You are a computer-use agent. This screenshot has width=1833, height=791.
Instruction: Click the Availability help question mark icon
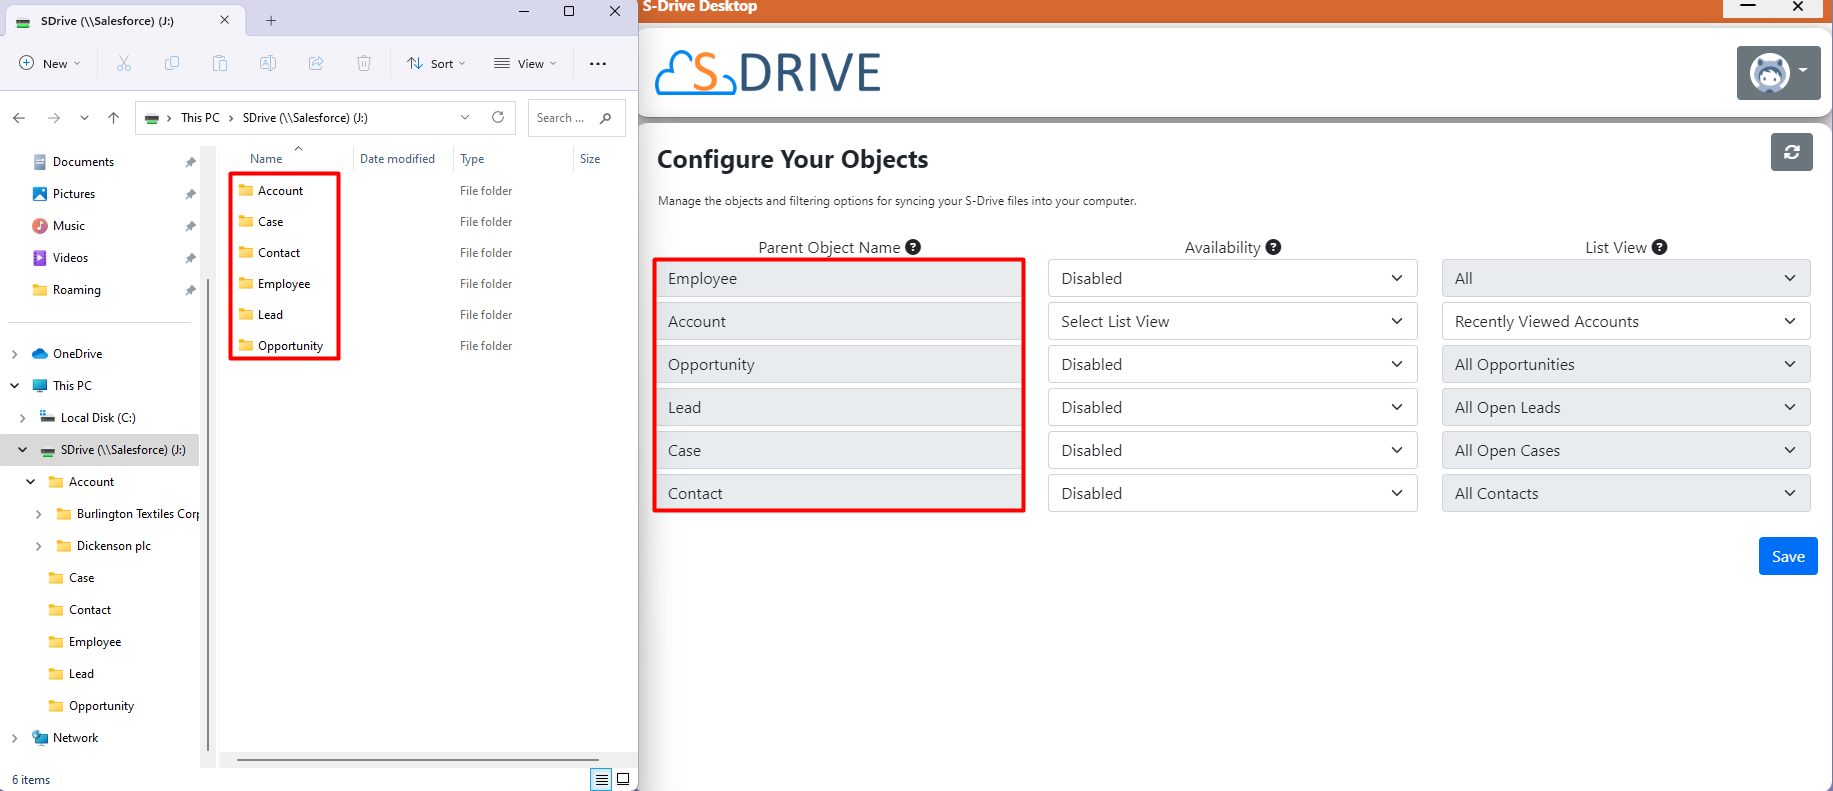(1273, 247)
